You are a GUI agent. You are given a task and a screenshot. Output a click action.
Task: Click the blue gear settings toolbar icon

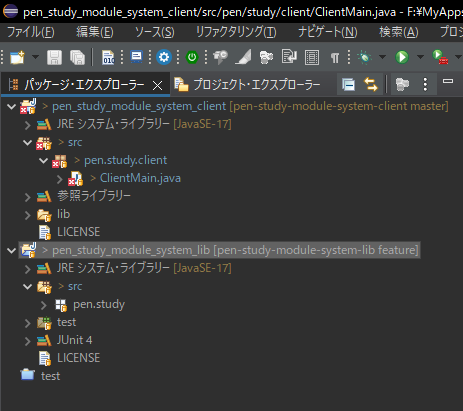click(x=164, y=57)
